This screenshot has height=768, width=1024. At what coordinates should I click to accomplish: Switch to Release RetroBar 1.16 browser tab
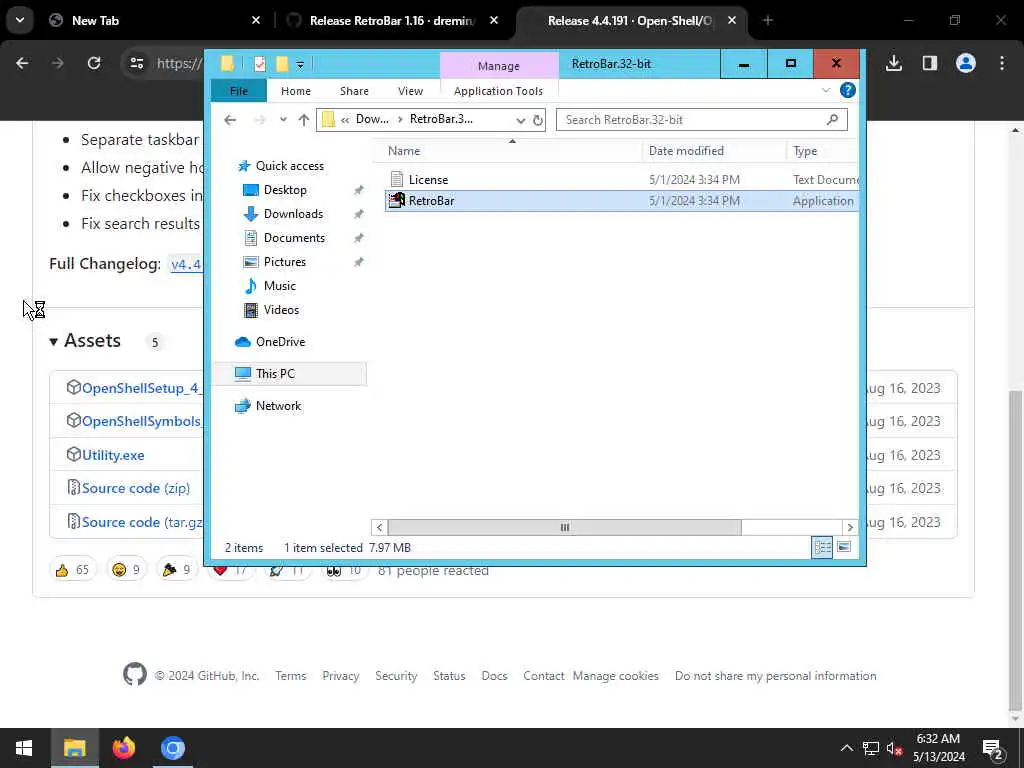pos(392,21)
